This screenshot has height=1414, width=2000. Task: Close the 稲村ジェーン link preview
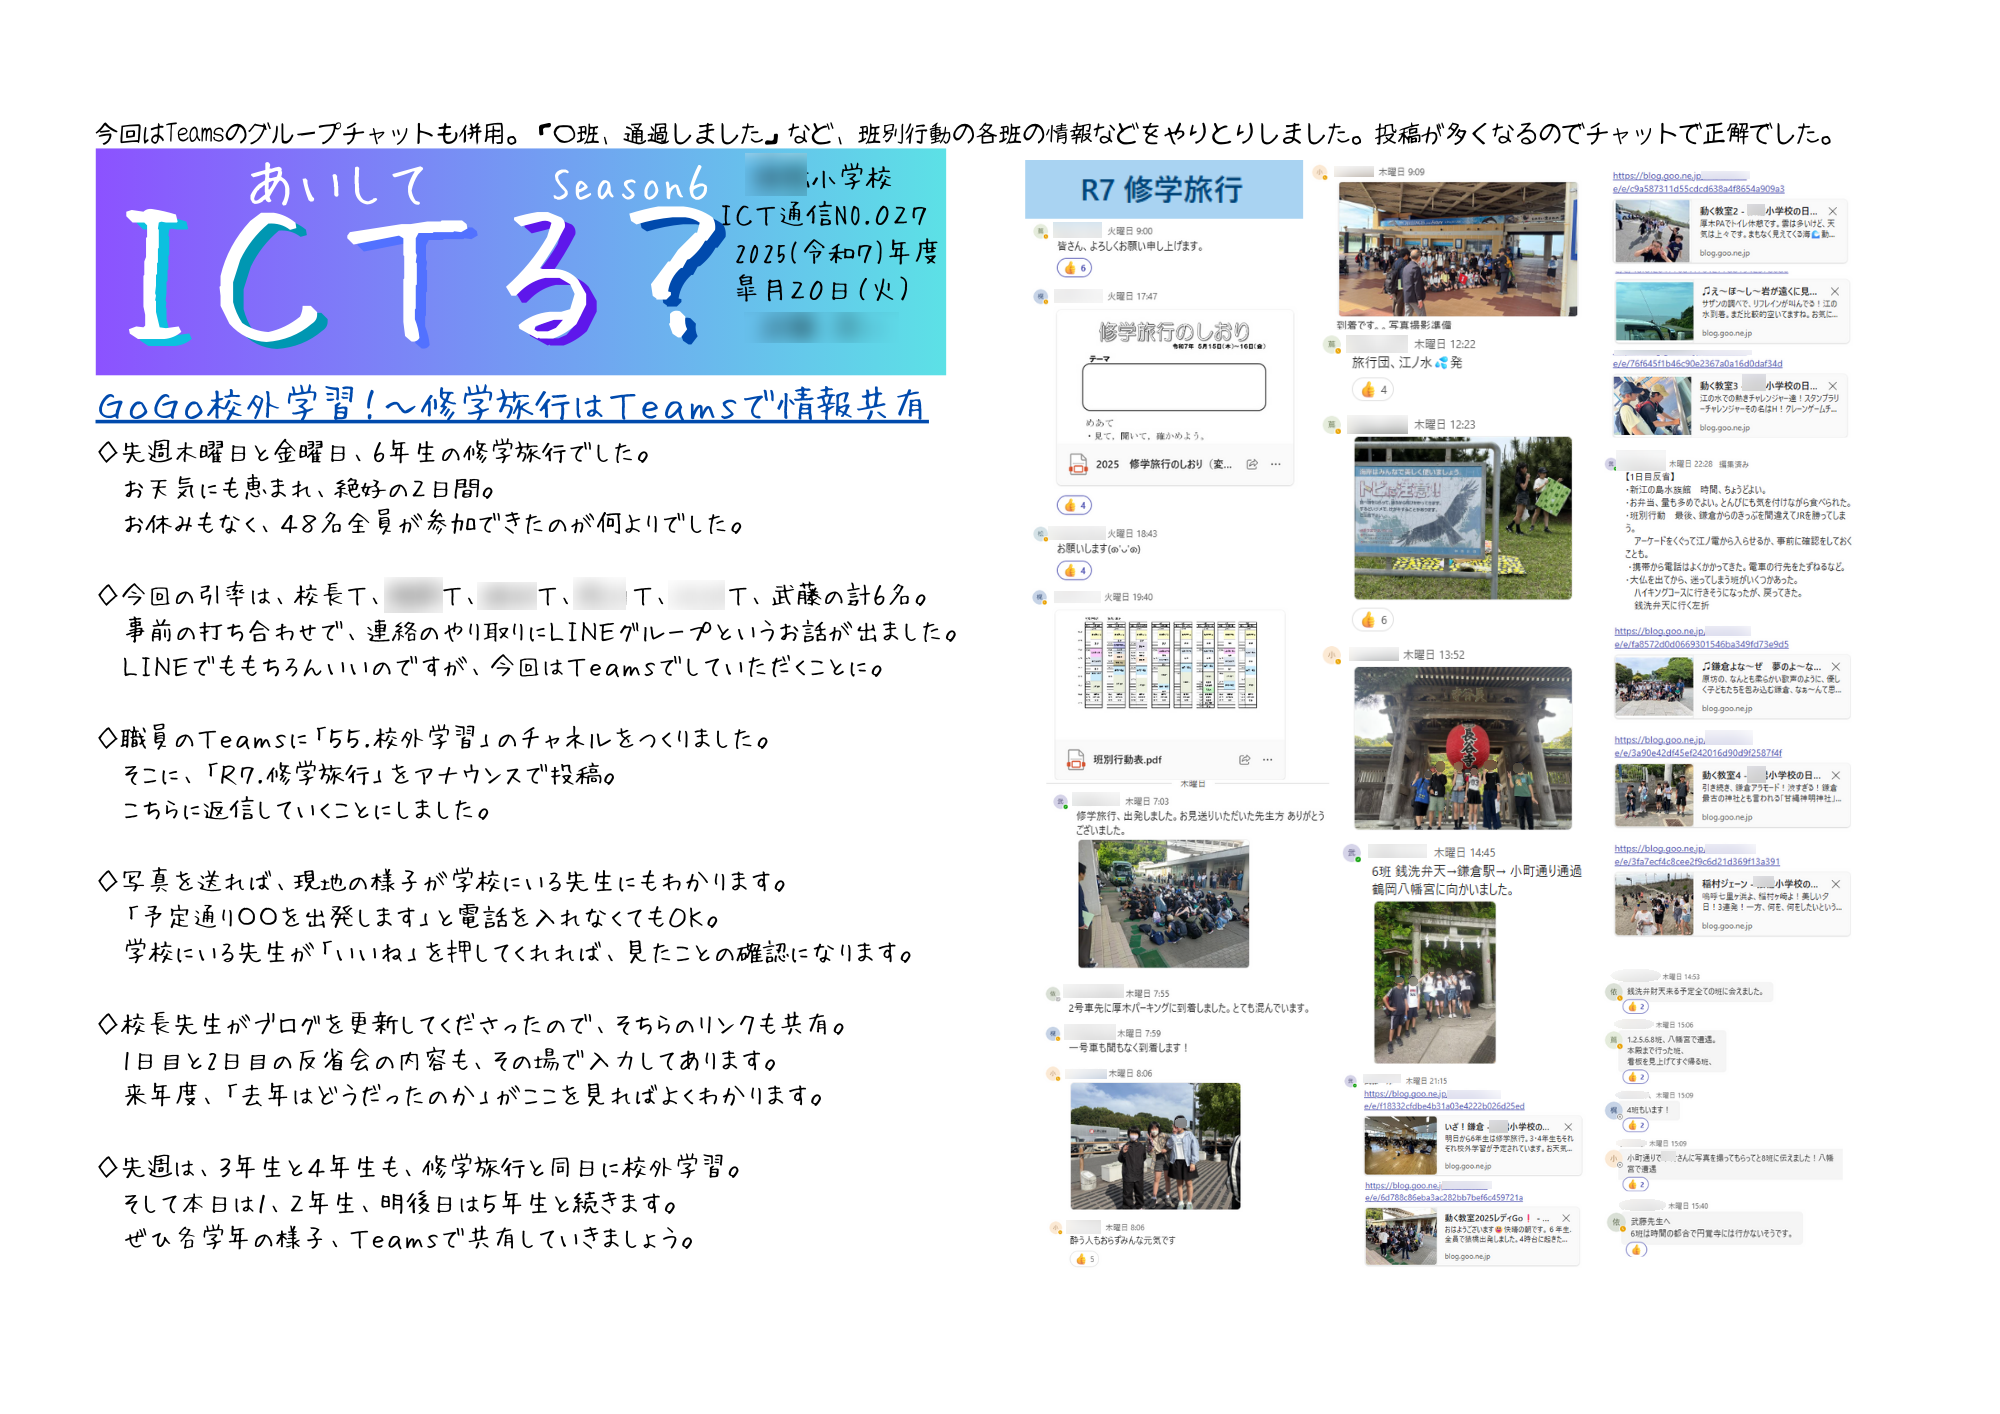click(1836, 884)
